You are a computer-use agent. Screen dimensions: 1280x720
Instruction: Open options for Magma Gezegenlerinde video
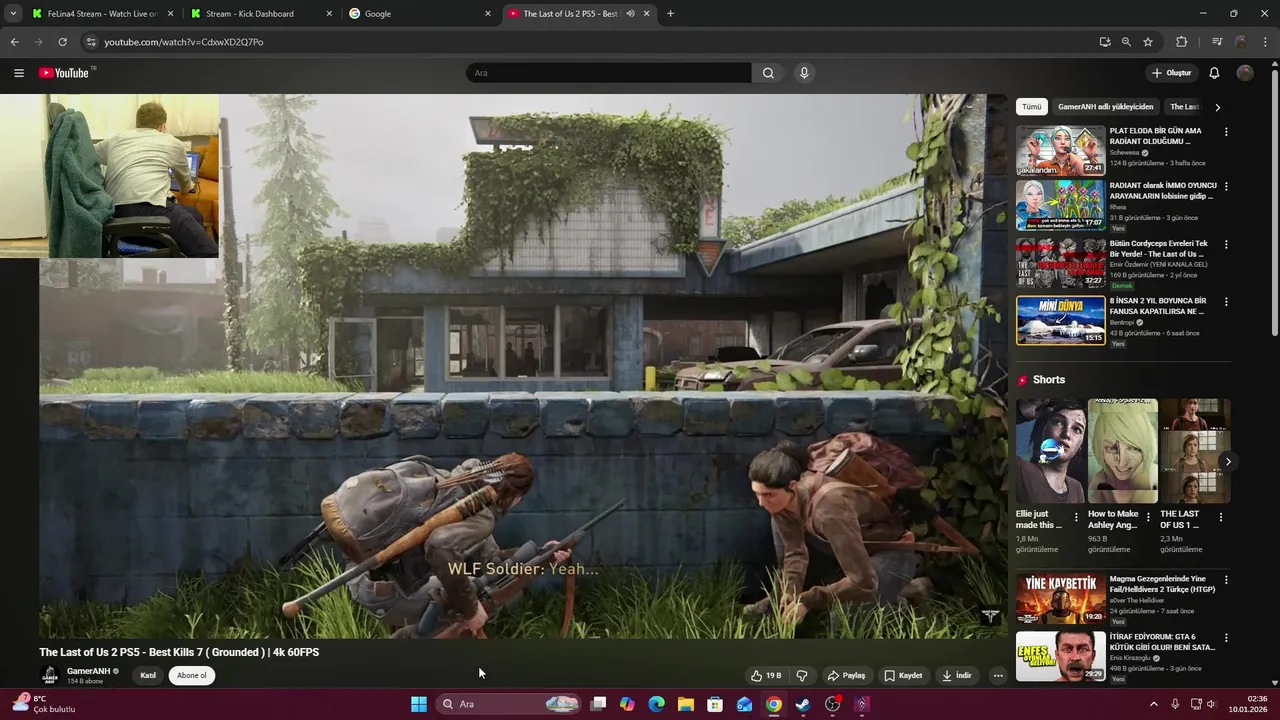point(1226,580)
